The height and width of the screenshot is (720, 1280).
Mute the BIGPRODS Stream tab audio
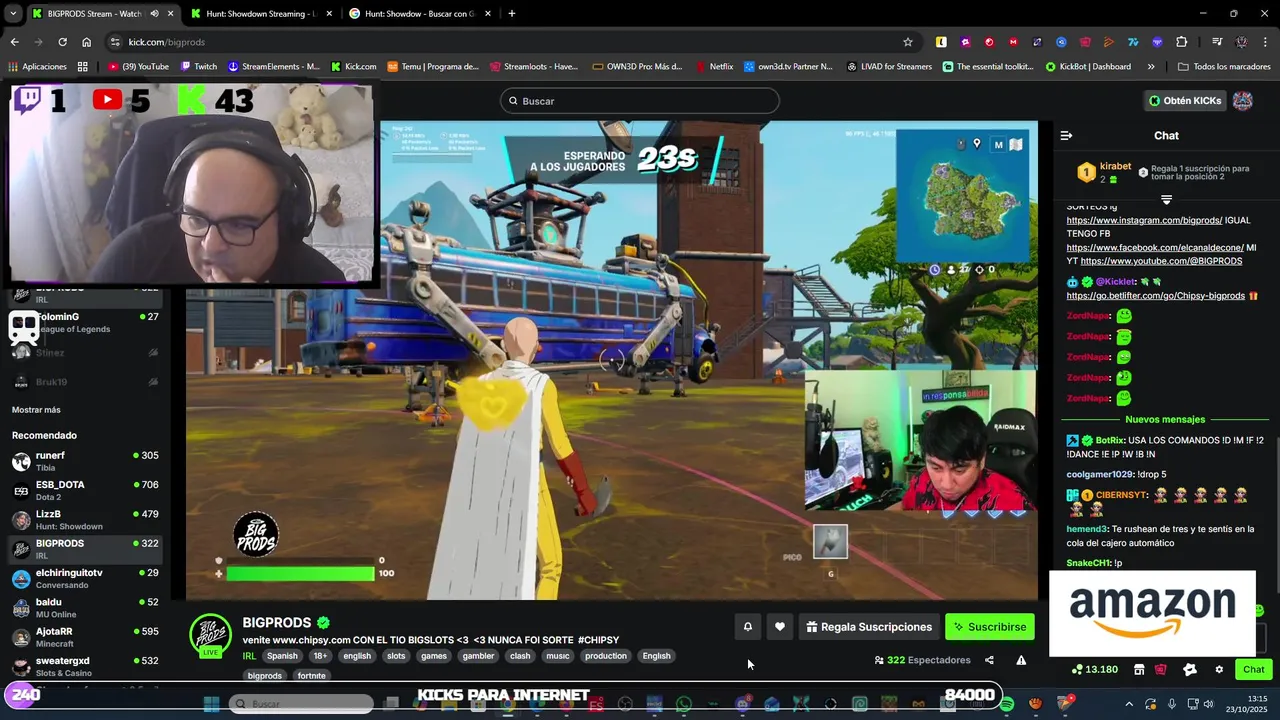tap(154, 14)
